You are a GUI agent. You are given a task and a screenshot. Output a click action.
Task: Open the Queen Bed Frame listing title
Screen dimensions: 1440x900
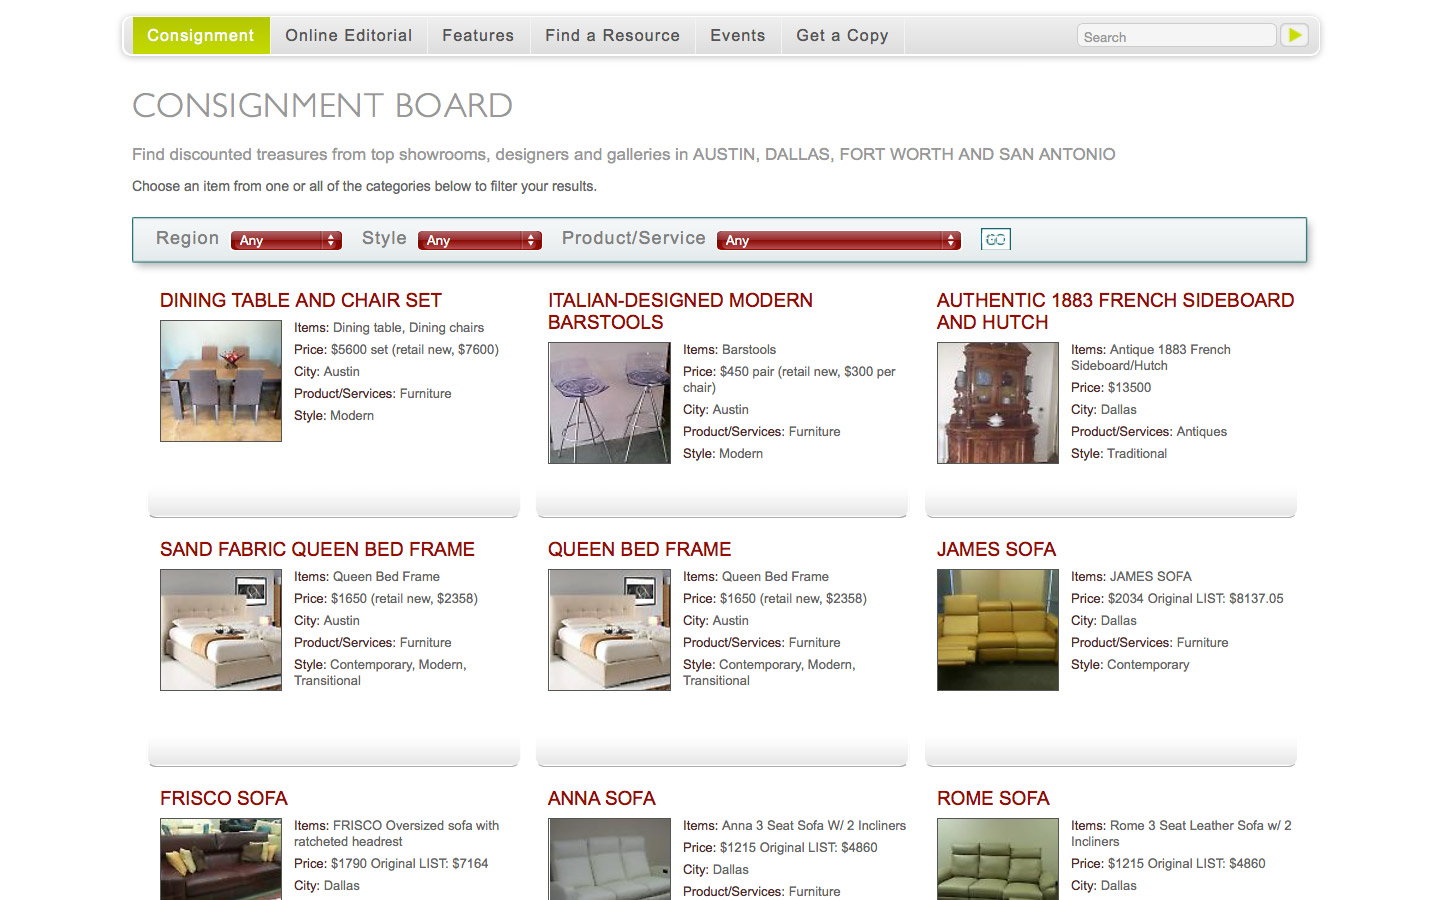pyautogui.click(x=639, y=549)
